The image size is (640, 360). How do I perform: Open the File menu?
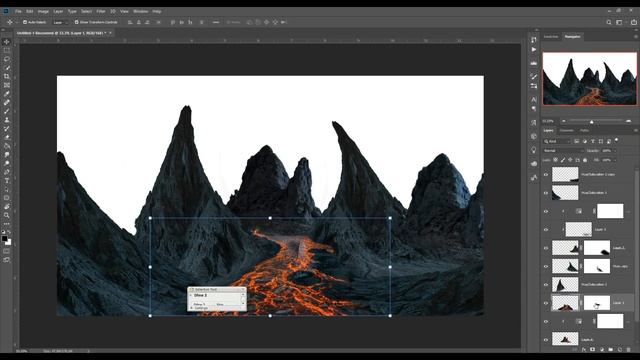18,11
